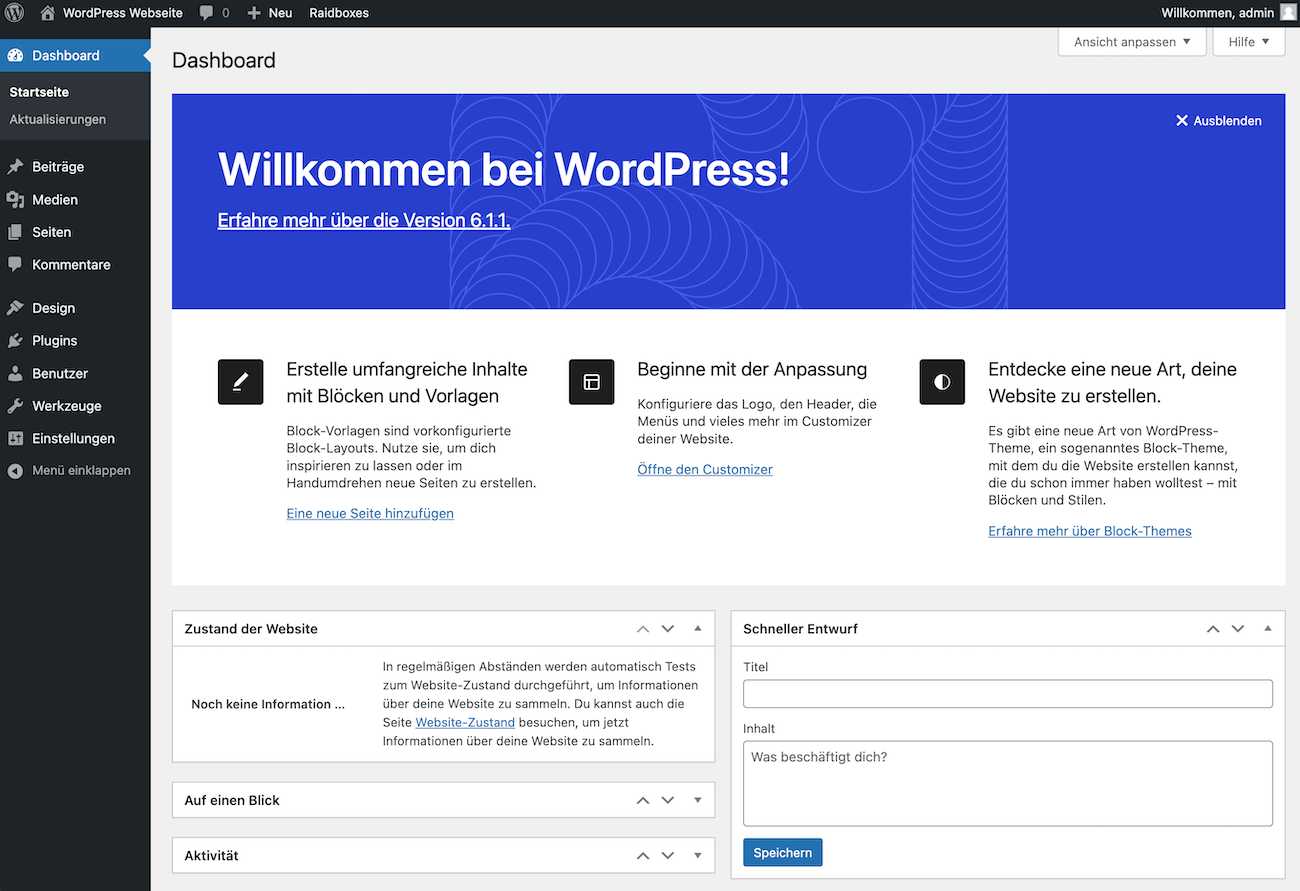Click the Werkzeuge wrench icon
The image size is (1300, 891).
coord(15,406)
